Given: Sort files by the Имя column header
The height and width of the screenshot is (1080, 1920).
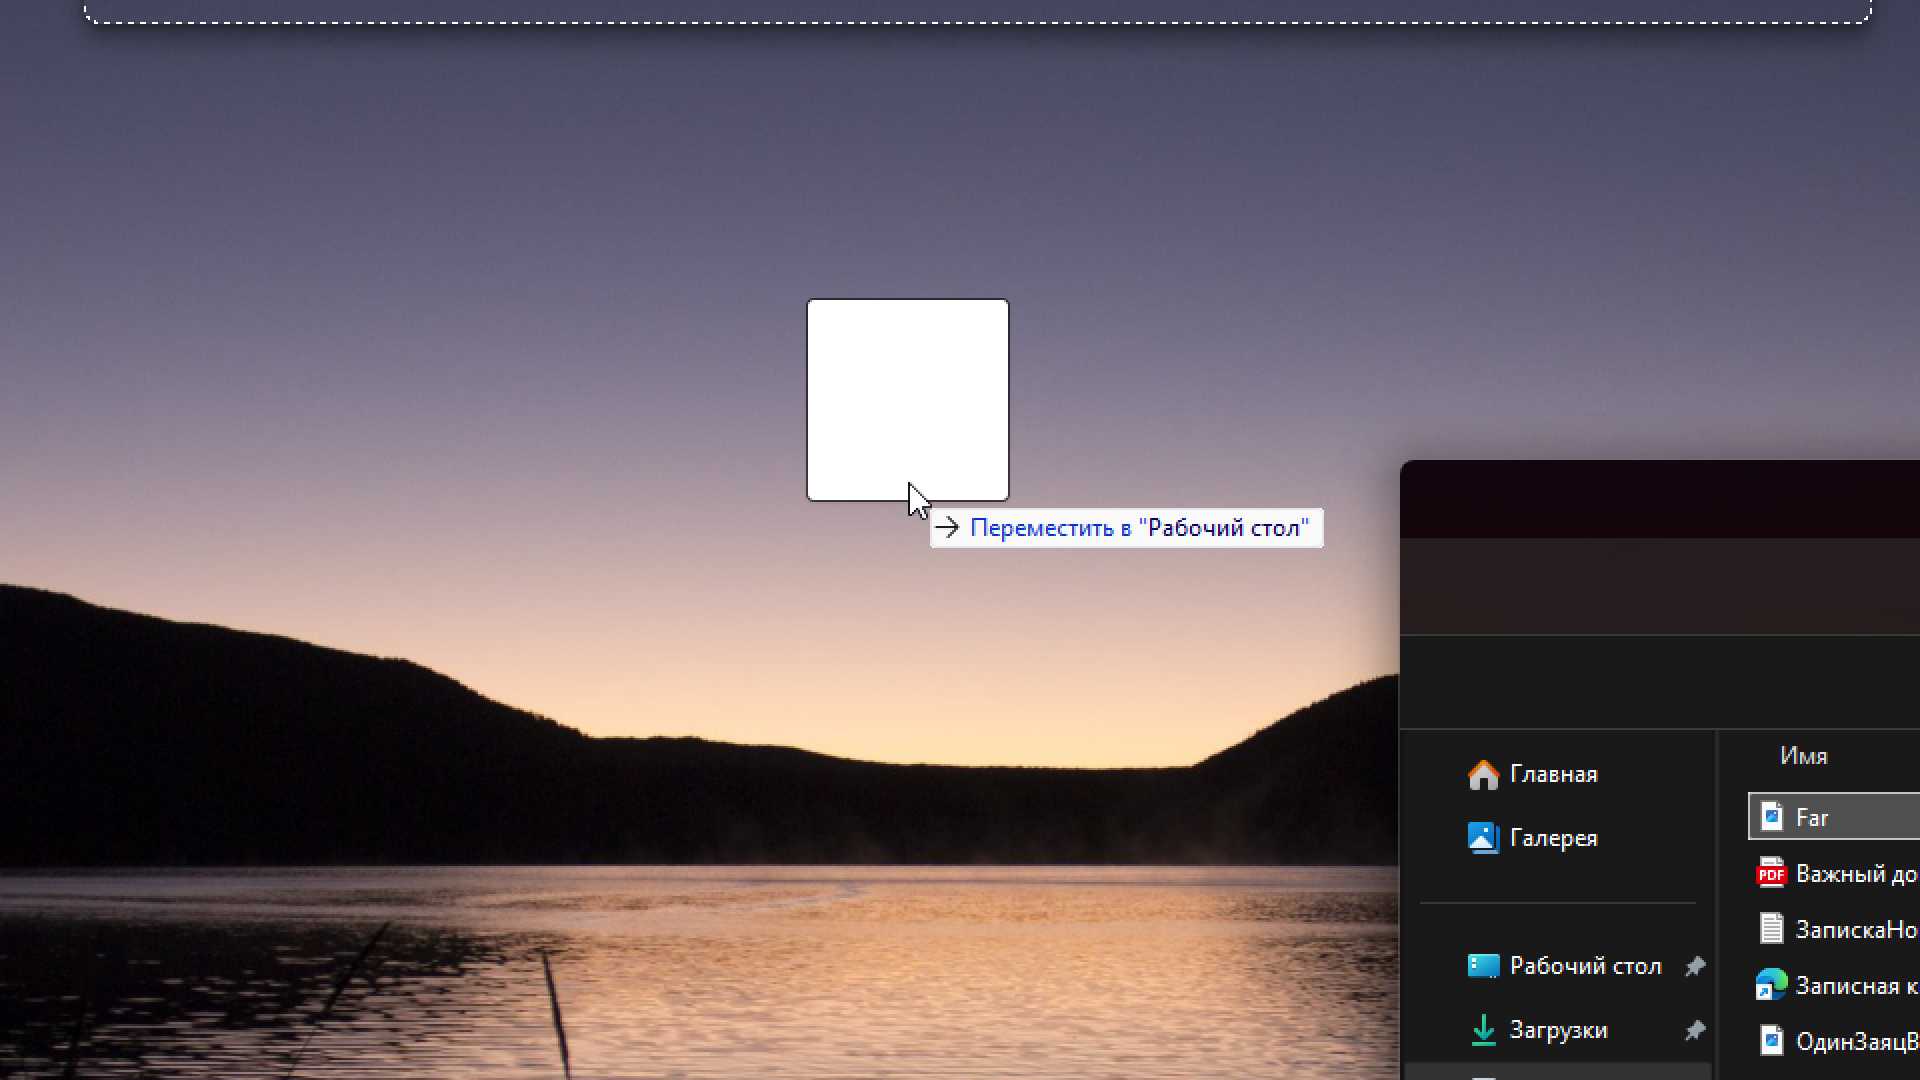Looking at the screenshot, I should point(1804,756).
